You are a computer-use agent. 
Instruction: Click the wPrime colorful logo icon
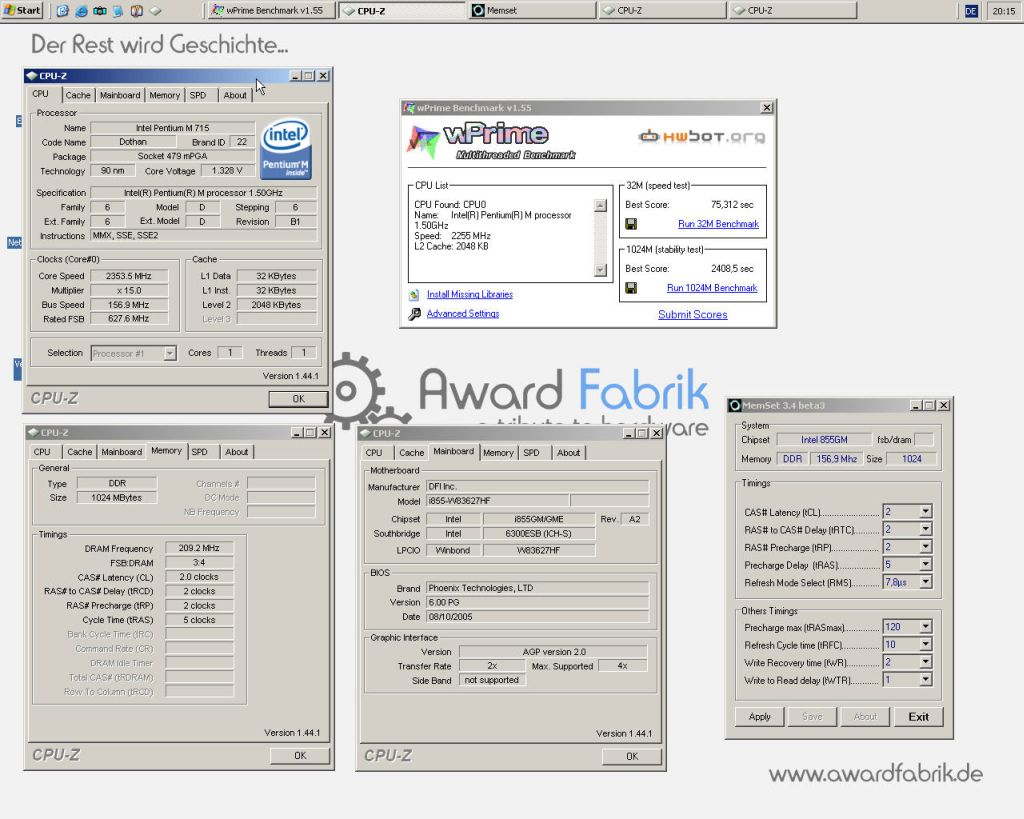[423, 140]
